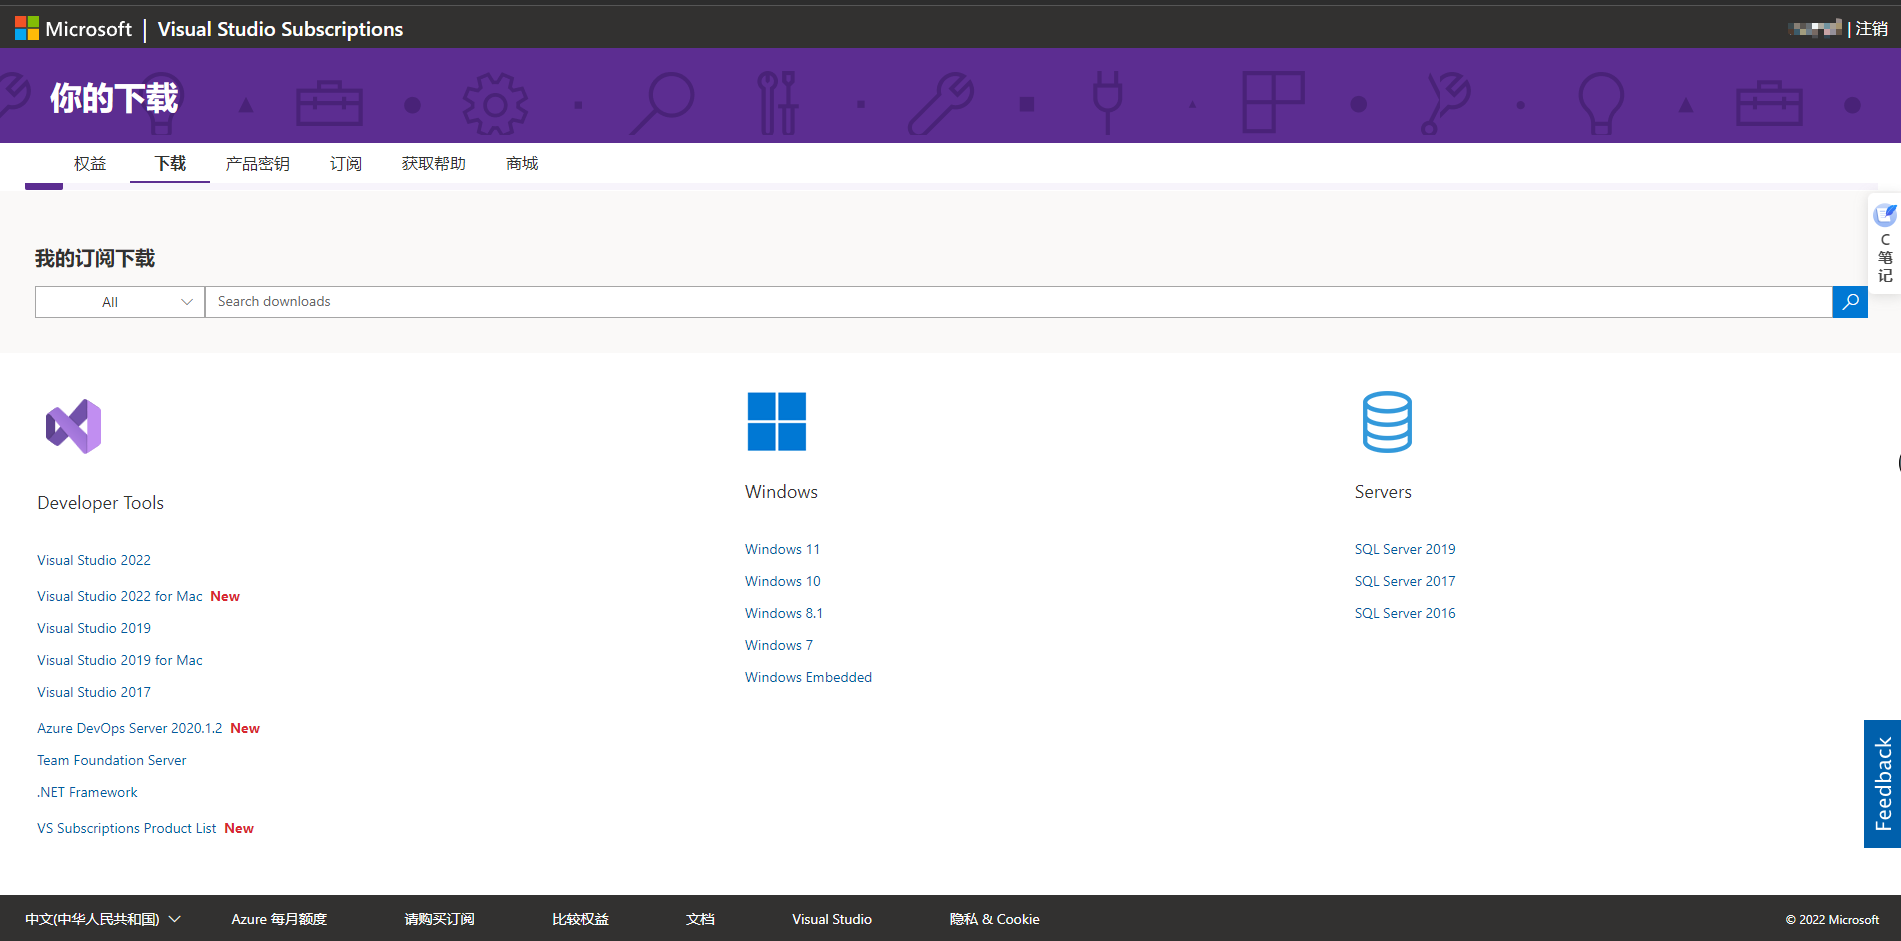Click the Windows logo icon

tap(776, 421)
